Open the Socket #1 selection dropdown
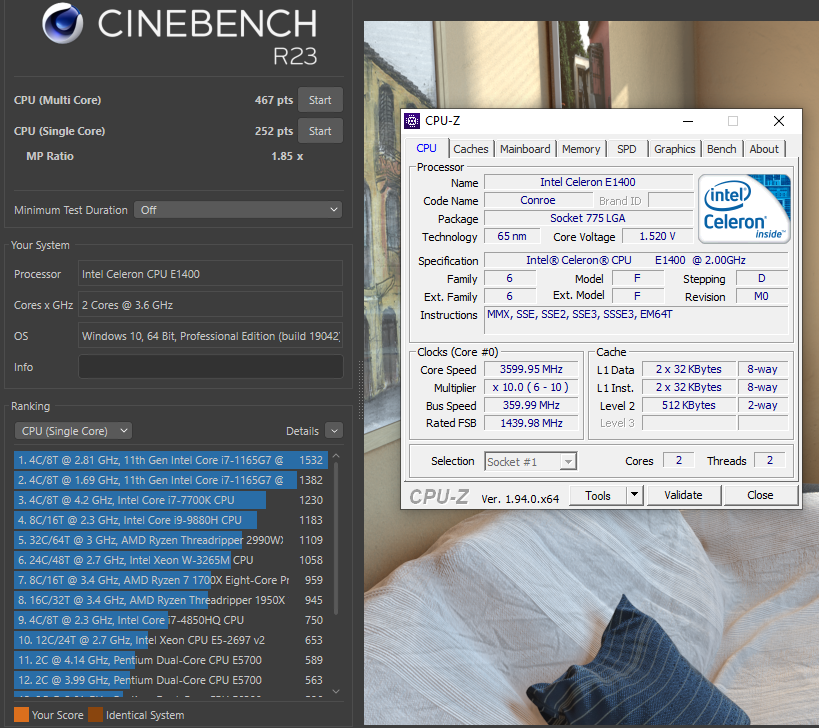The image size is (819, 728). (x=530, y=461)
